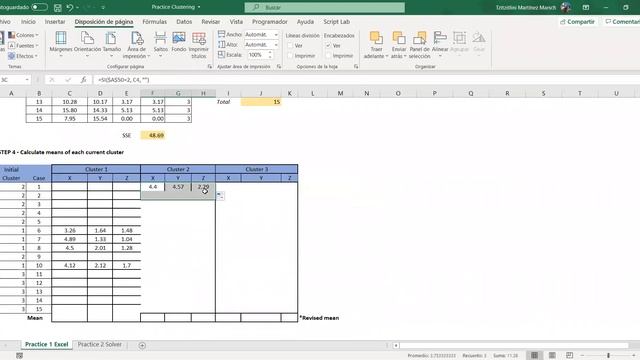Open the Programador tab
The height and width of the screenshot is (360, 640).
click(269, 22)
